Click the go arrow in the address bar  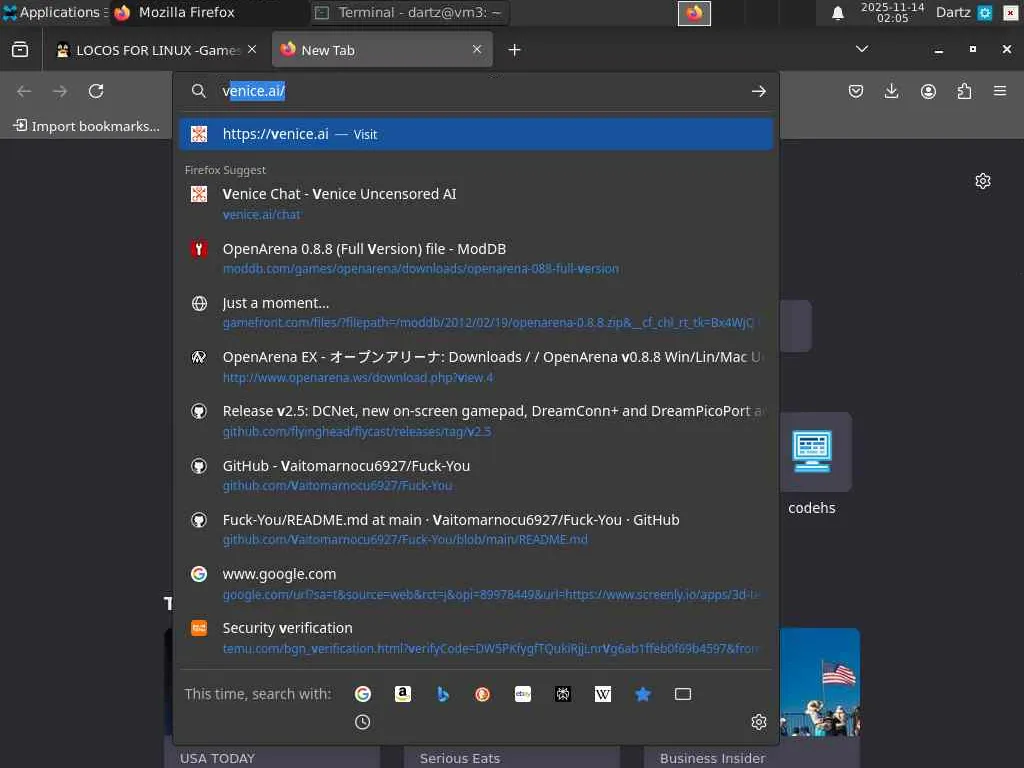(758, 91)
